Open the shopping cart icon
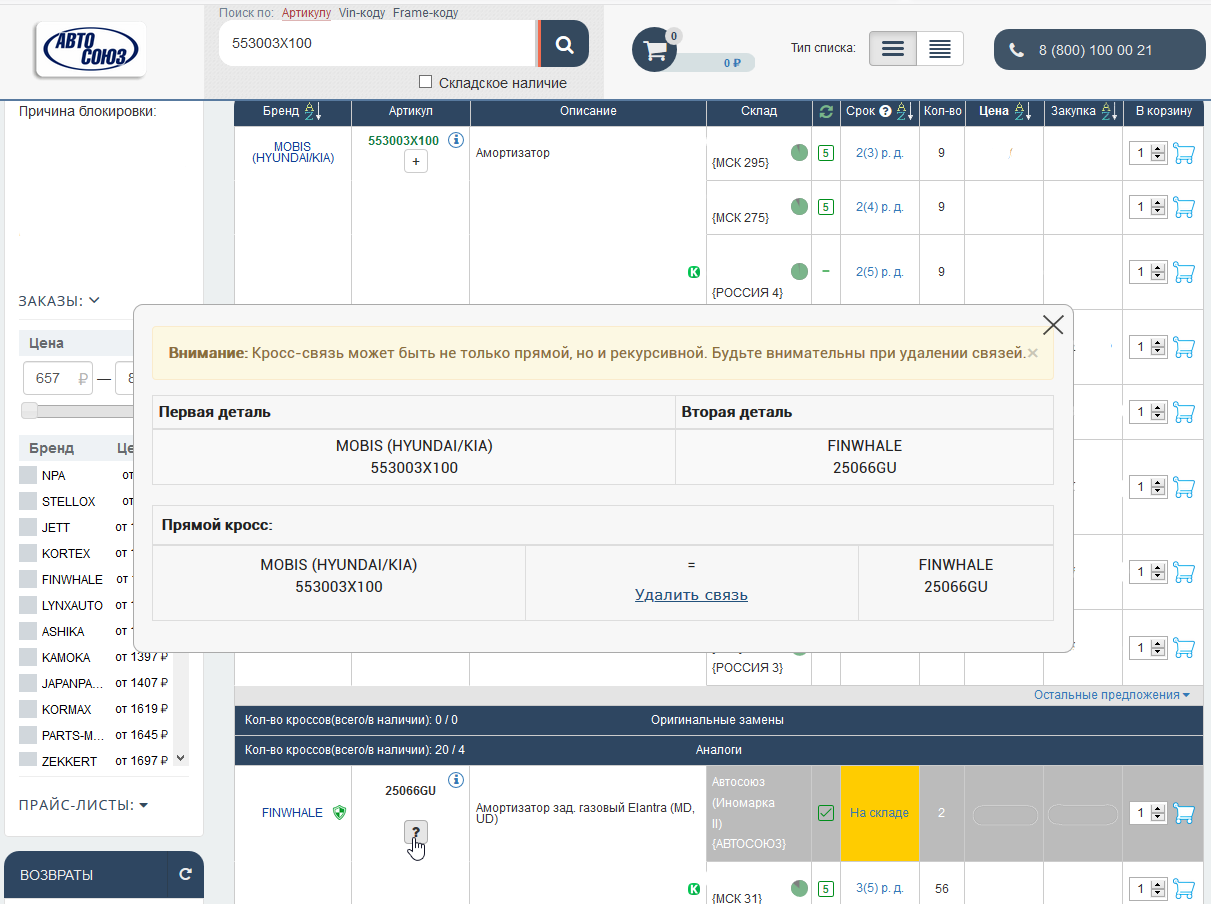1211x904 pixels. pyautogui.click(x=655, y=51)
